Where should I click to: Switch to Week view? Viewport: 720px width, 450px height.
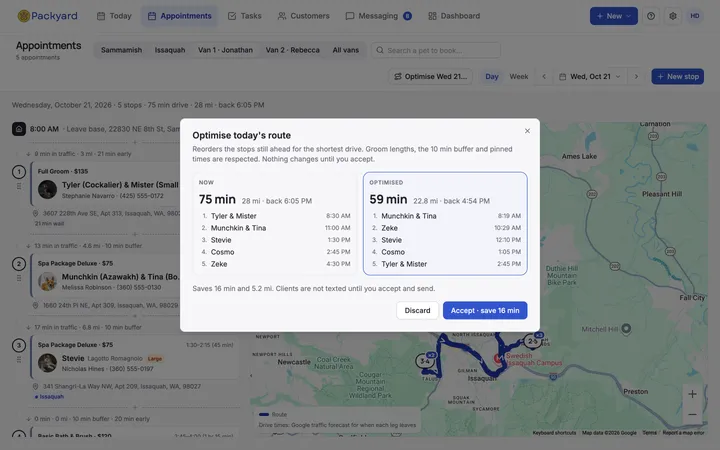[x=519, y=77]
